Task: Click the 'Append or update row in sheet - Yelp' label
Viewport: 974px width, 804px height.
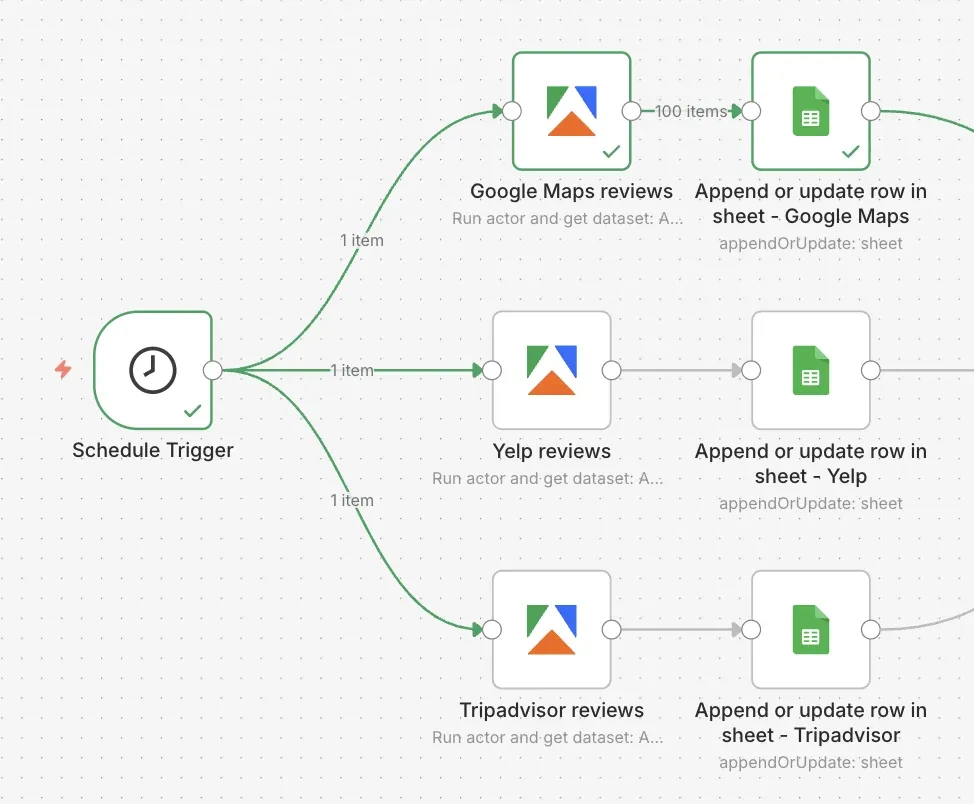Action: coord(811,464)
